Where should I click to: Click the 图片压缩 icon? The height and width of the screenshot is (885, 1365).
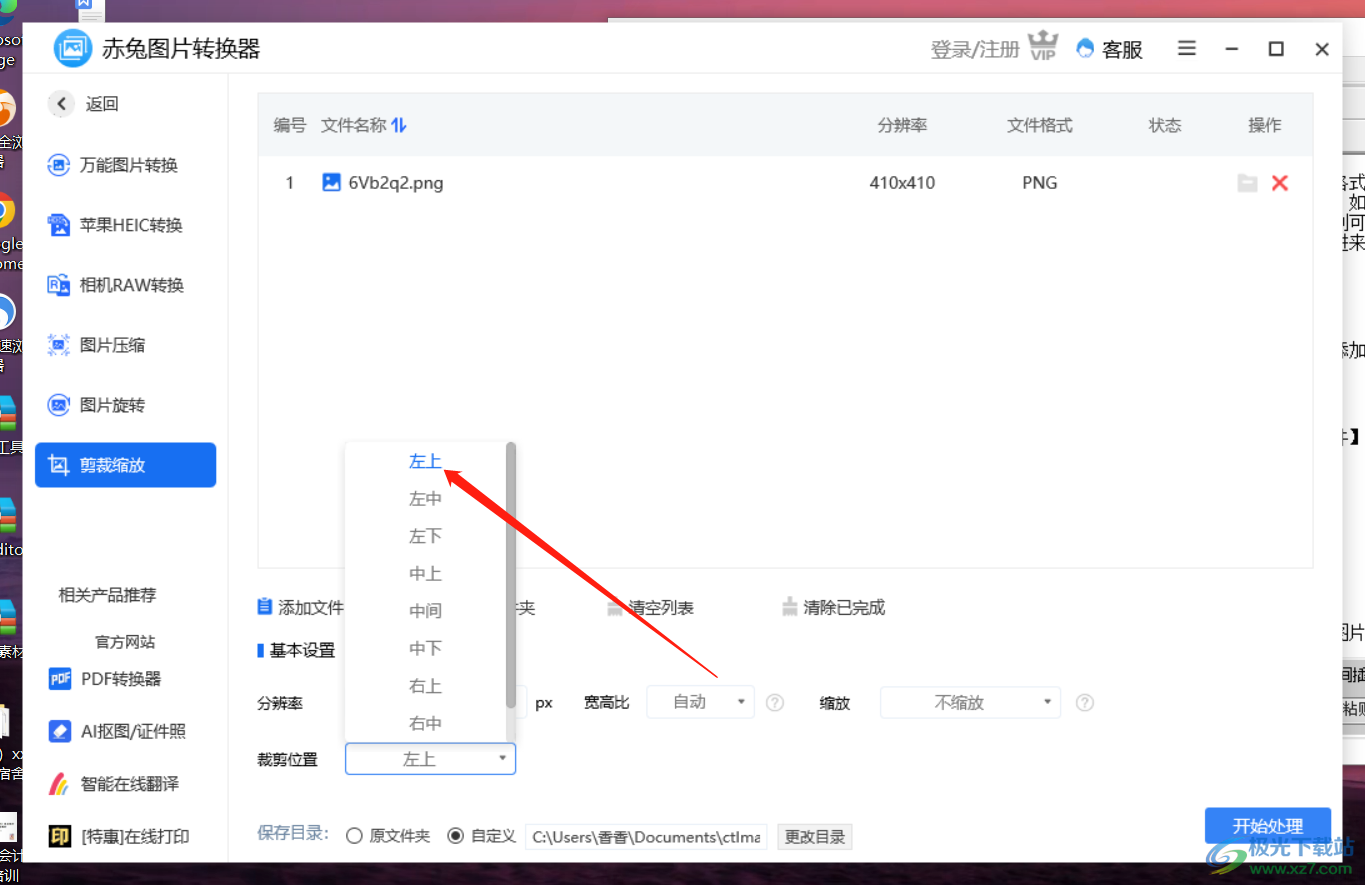coord(59,345)
